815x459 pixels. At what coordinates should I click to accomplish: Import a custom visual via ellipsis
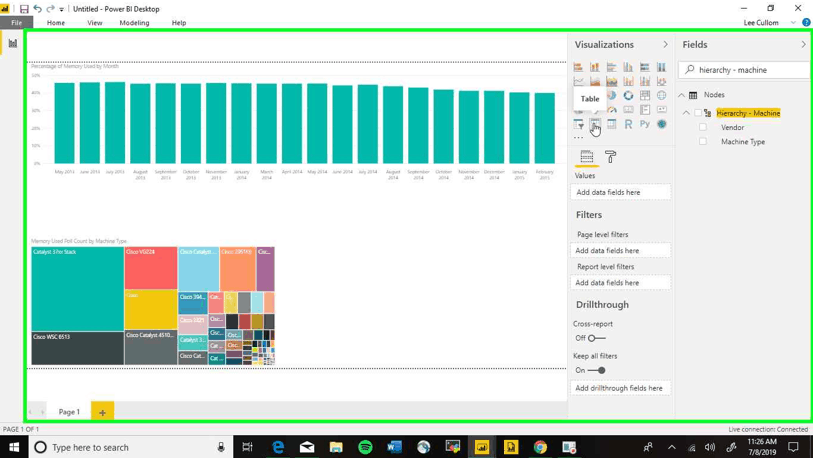pos(578,138)
